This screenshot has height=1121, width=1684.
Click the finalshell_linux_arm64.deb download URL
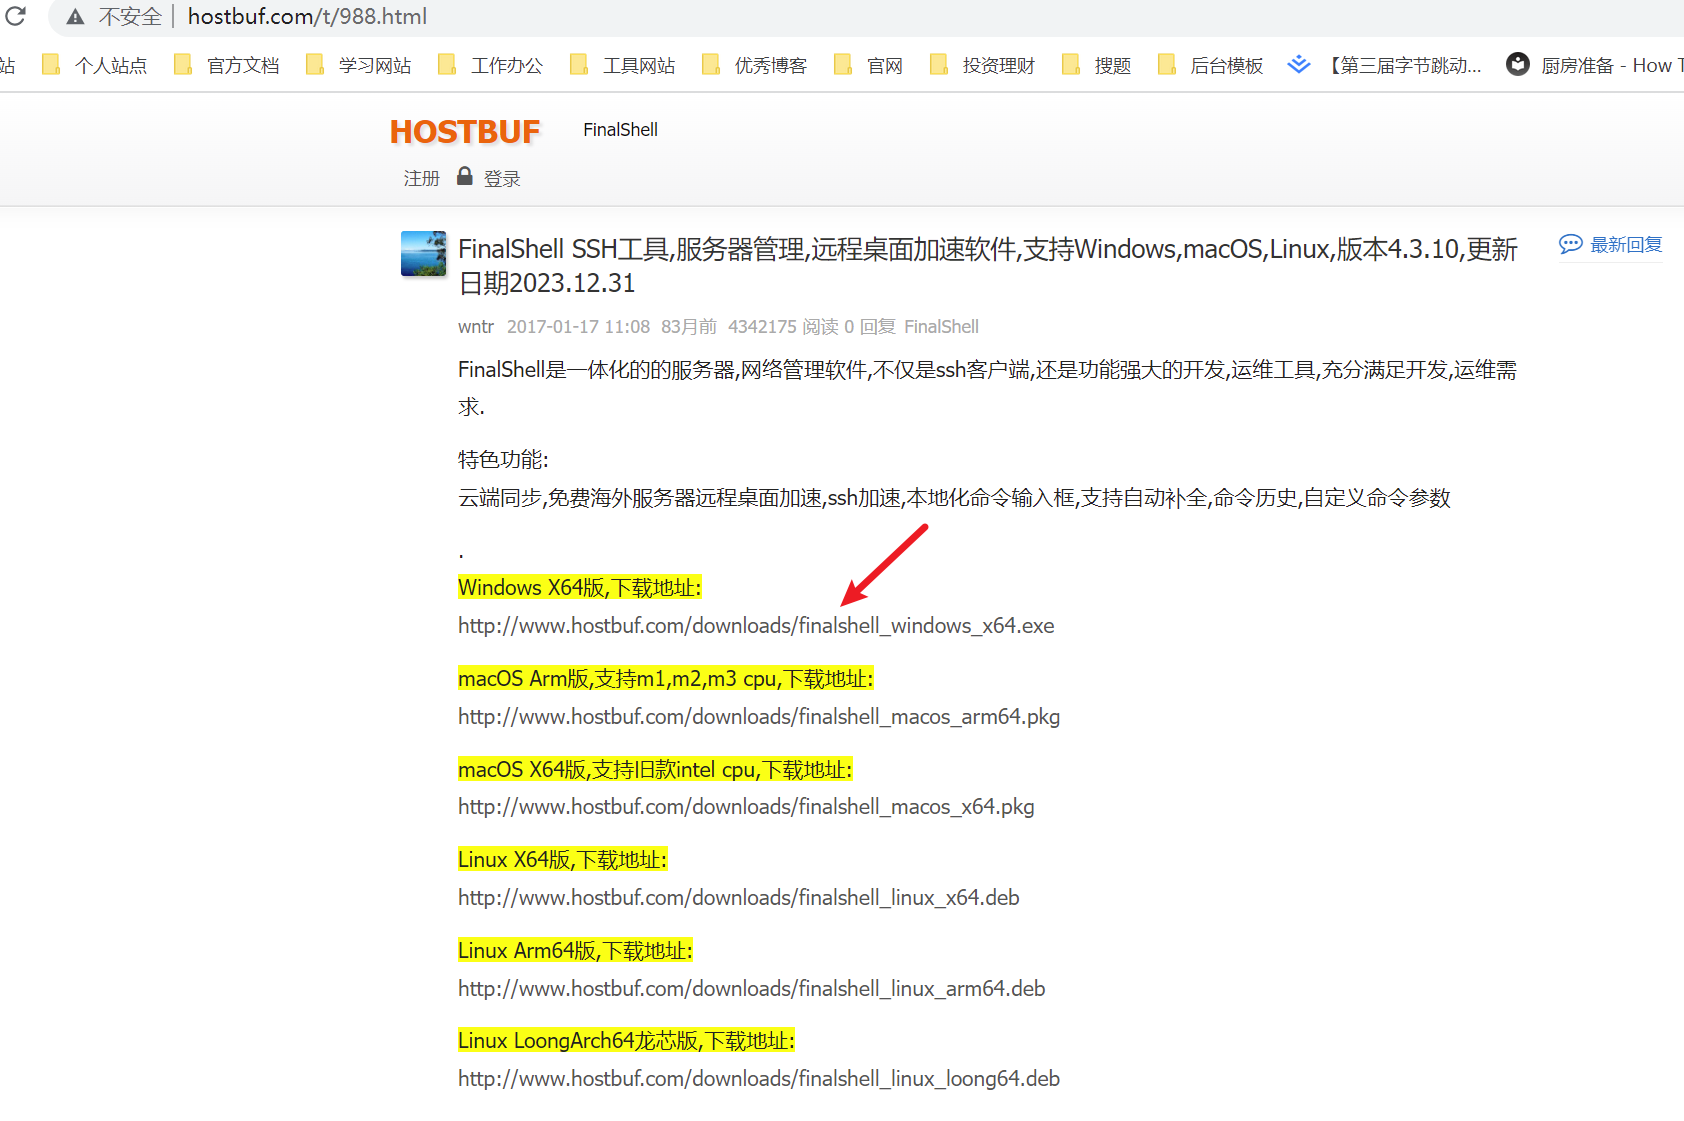pos(752,989)
